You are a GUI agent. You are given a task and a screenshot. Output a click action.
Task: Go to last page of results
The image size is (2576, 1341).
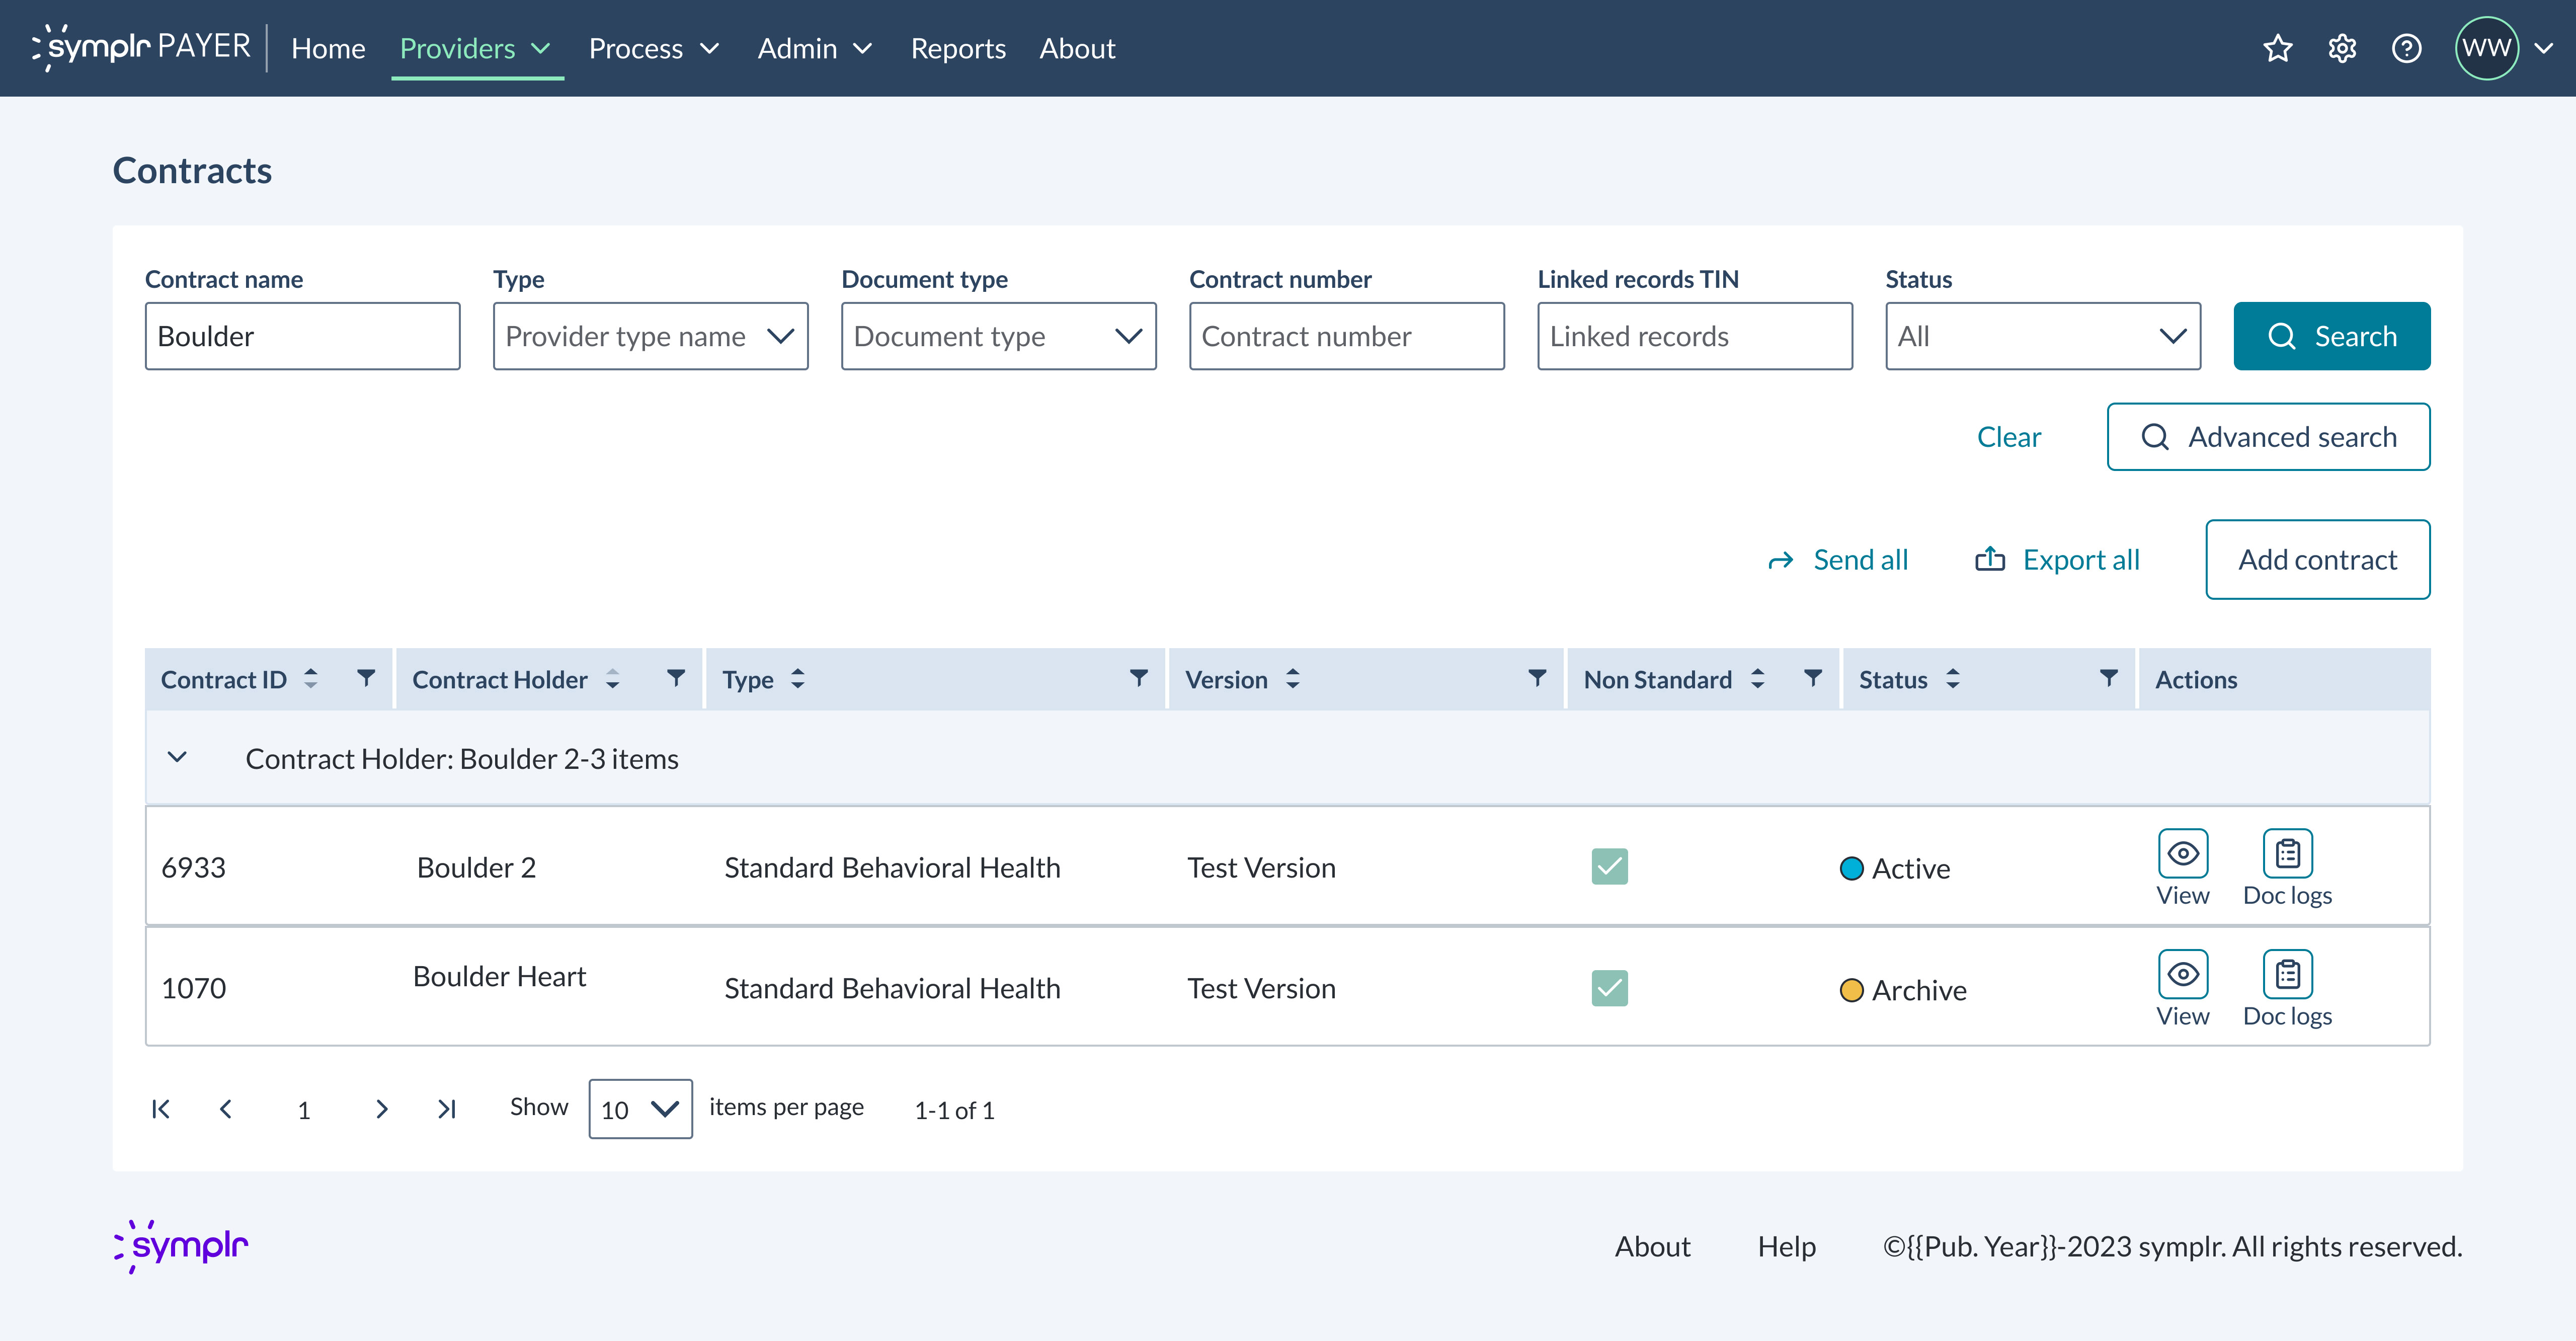coord(447,1109)
